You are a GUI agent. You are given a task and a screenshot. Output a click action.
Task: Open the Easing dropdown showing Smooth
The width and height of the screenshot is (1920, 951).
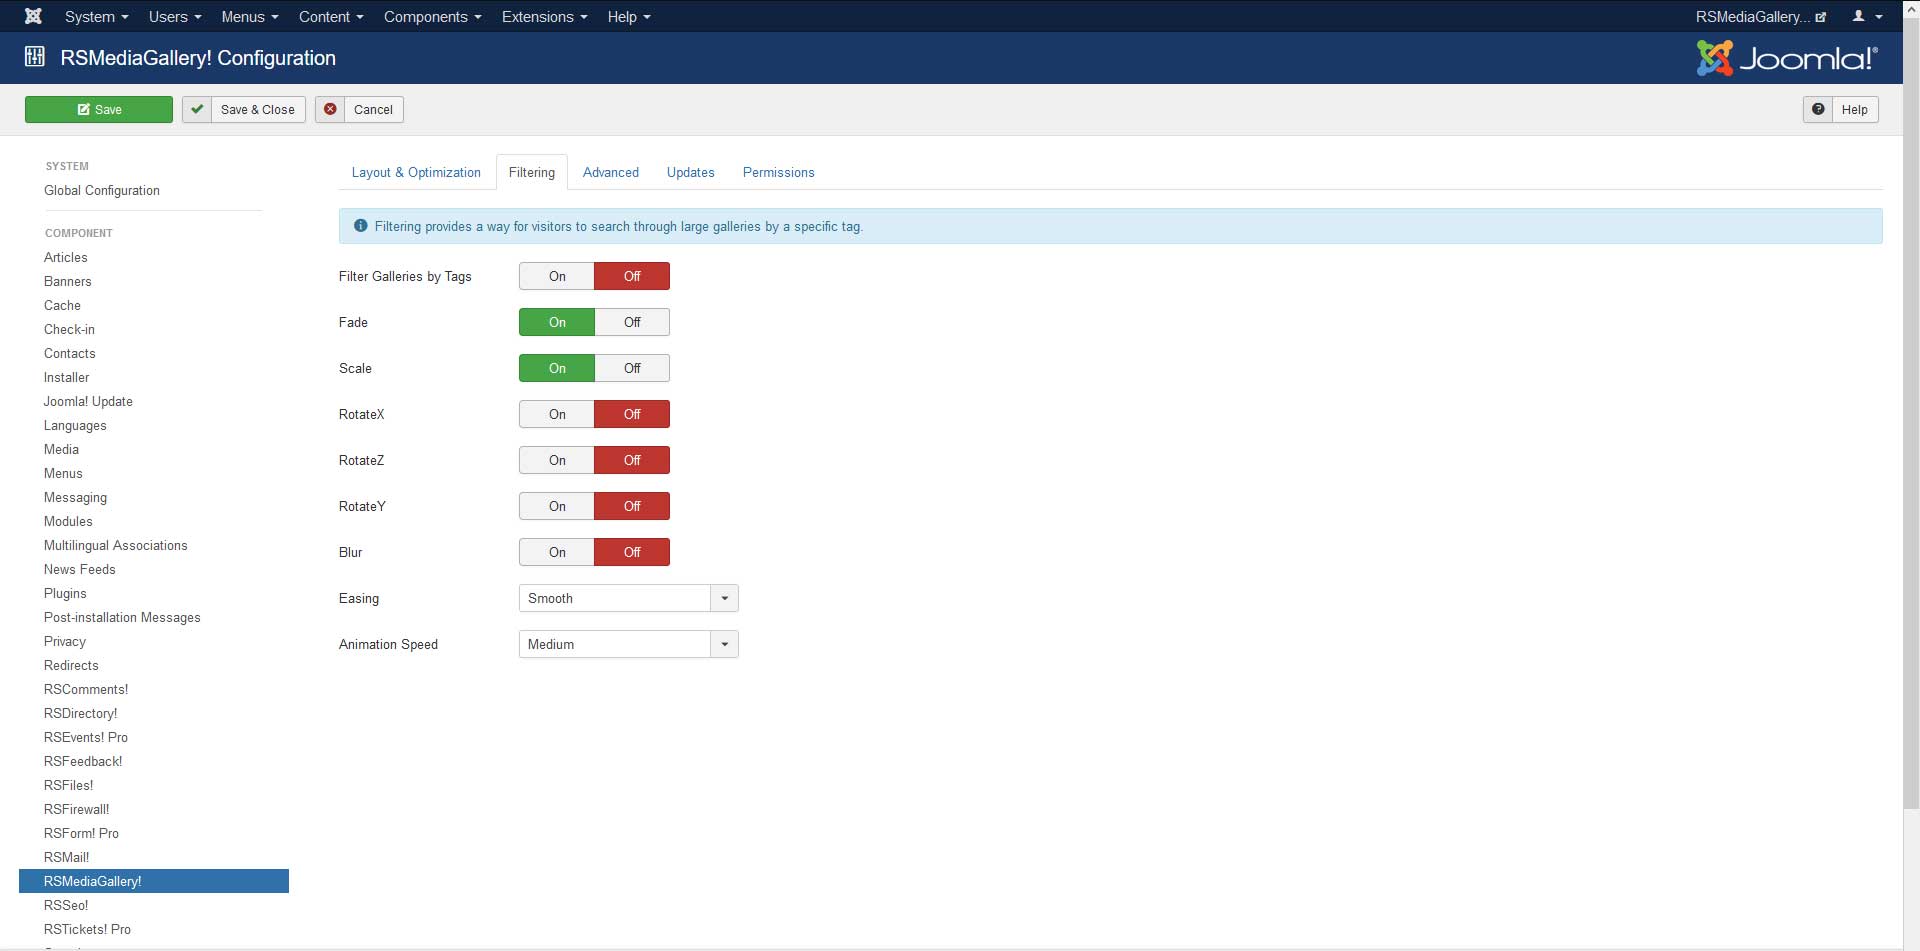click(x=628, y=598)
